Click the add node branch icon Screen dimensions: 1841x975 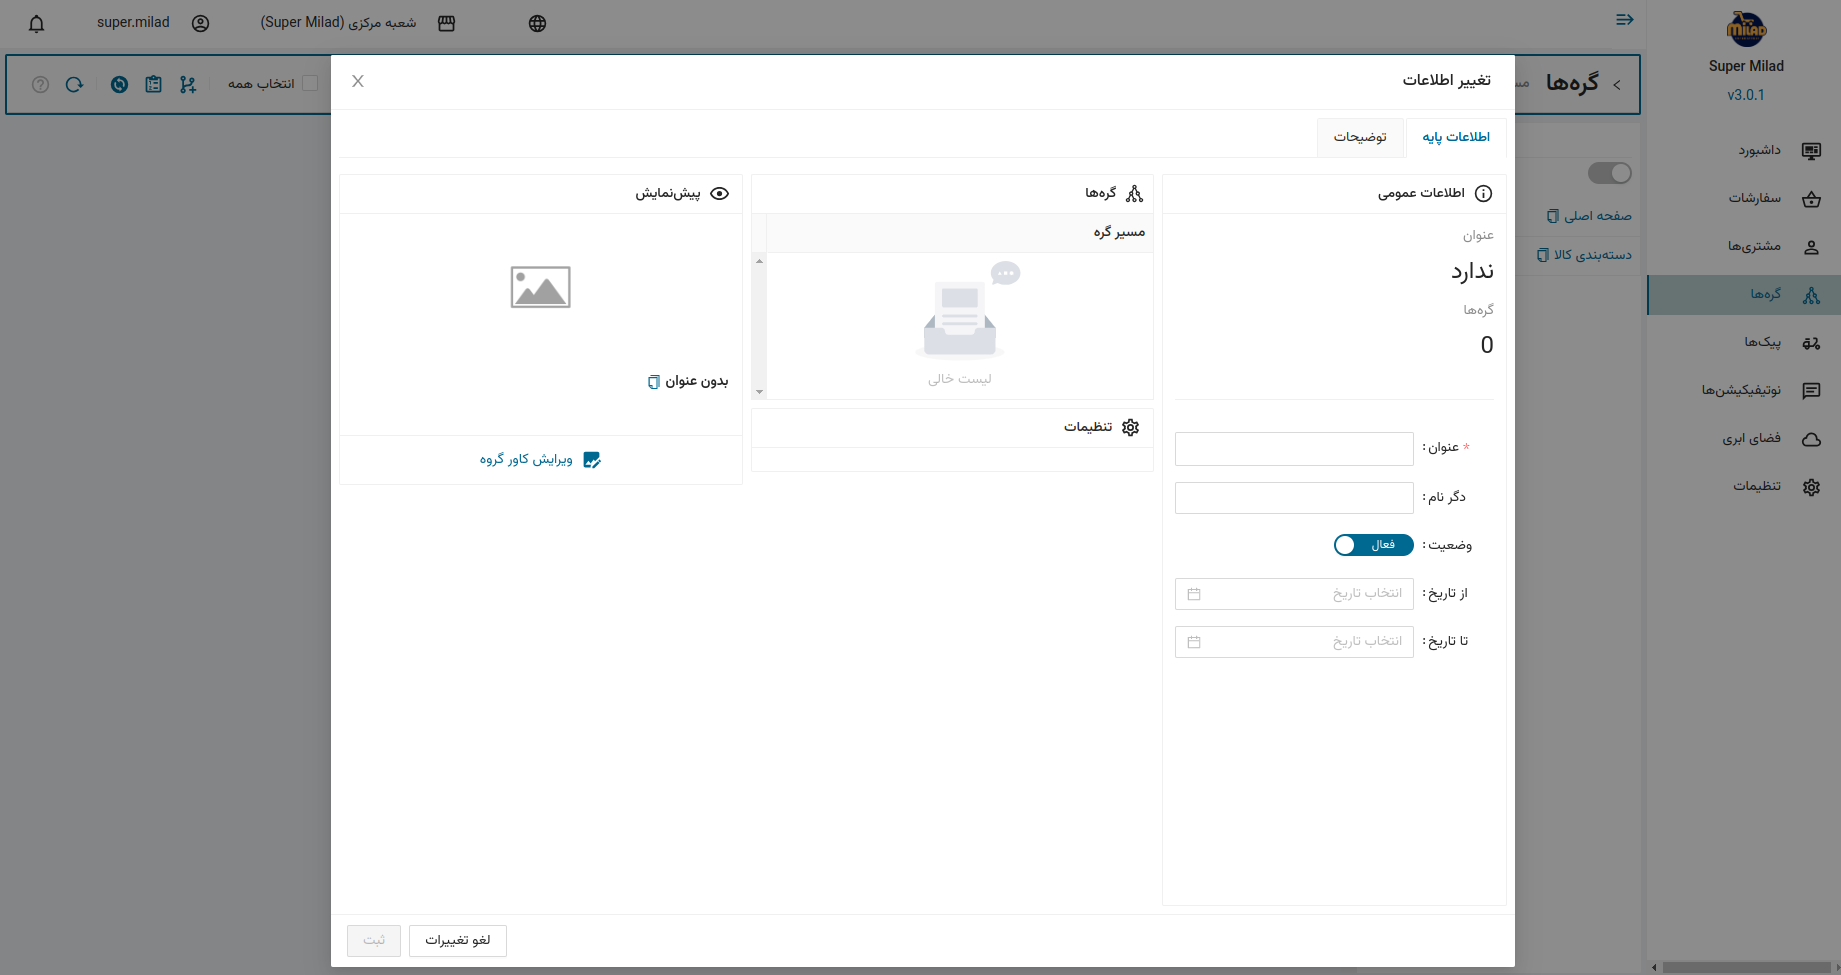click(188, 85)
